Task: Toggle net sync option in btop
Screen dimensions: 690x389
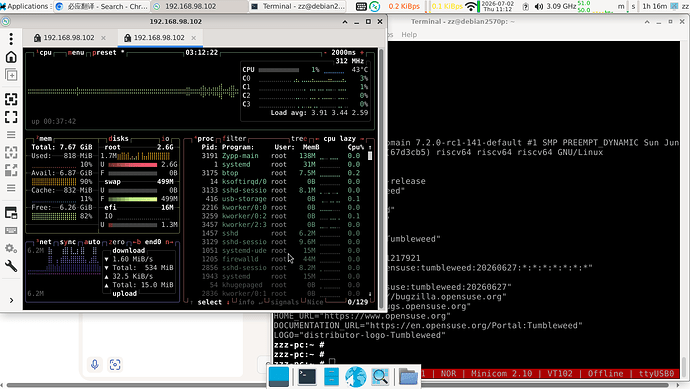Action: [68, 242]
